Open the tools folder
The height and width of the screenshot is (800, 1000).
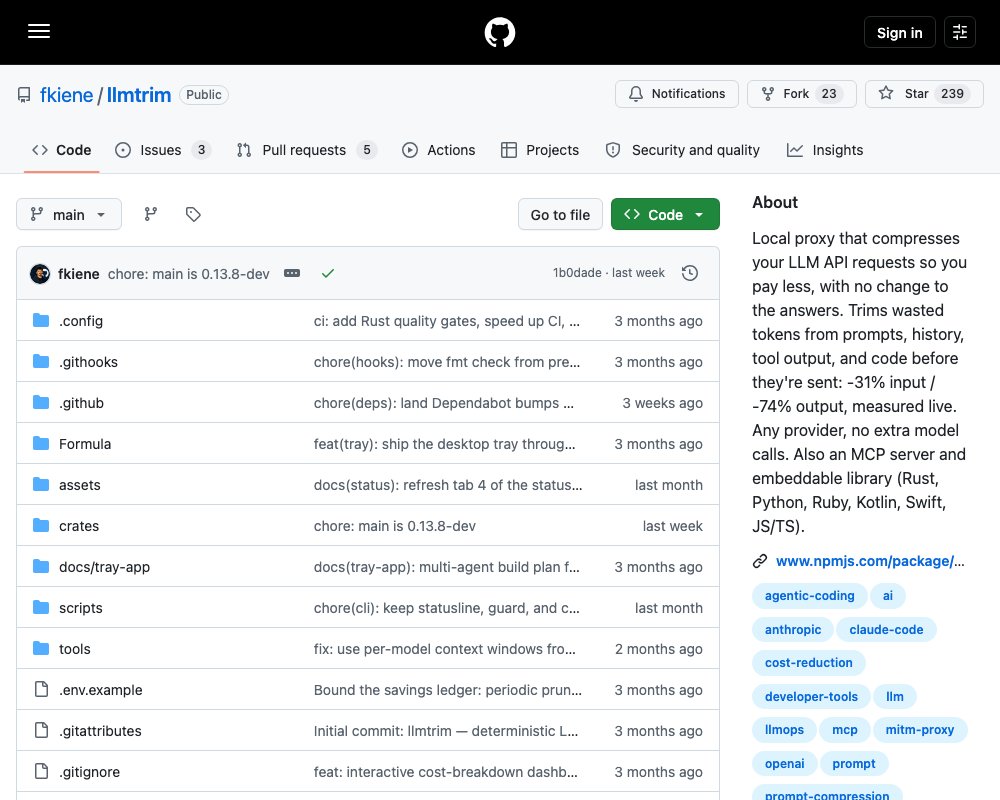[x=75, y=649]
